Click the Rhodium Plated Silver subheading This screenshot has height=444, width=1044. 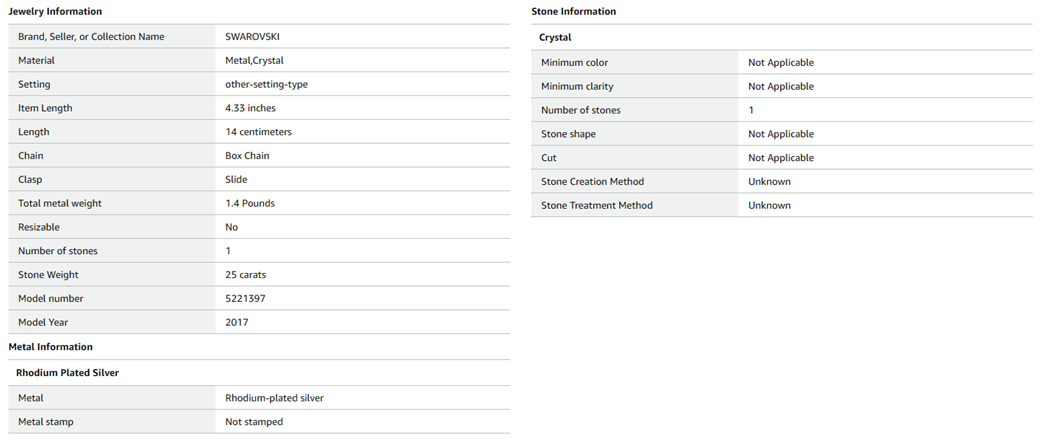[68, 373]
